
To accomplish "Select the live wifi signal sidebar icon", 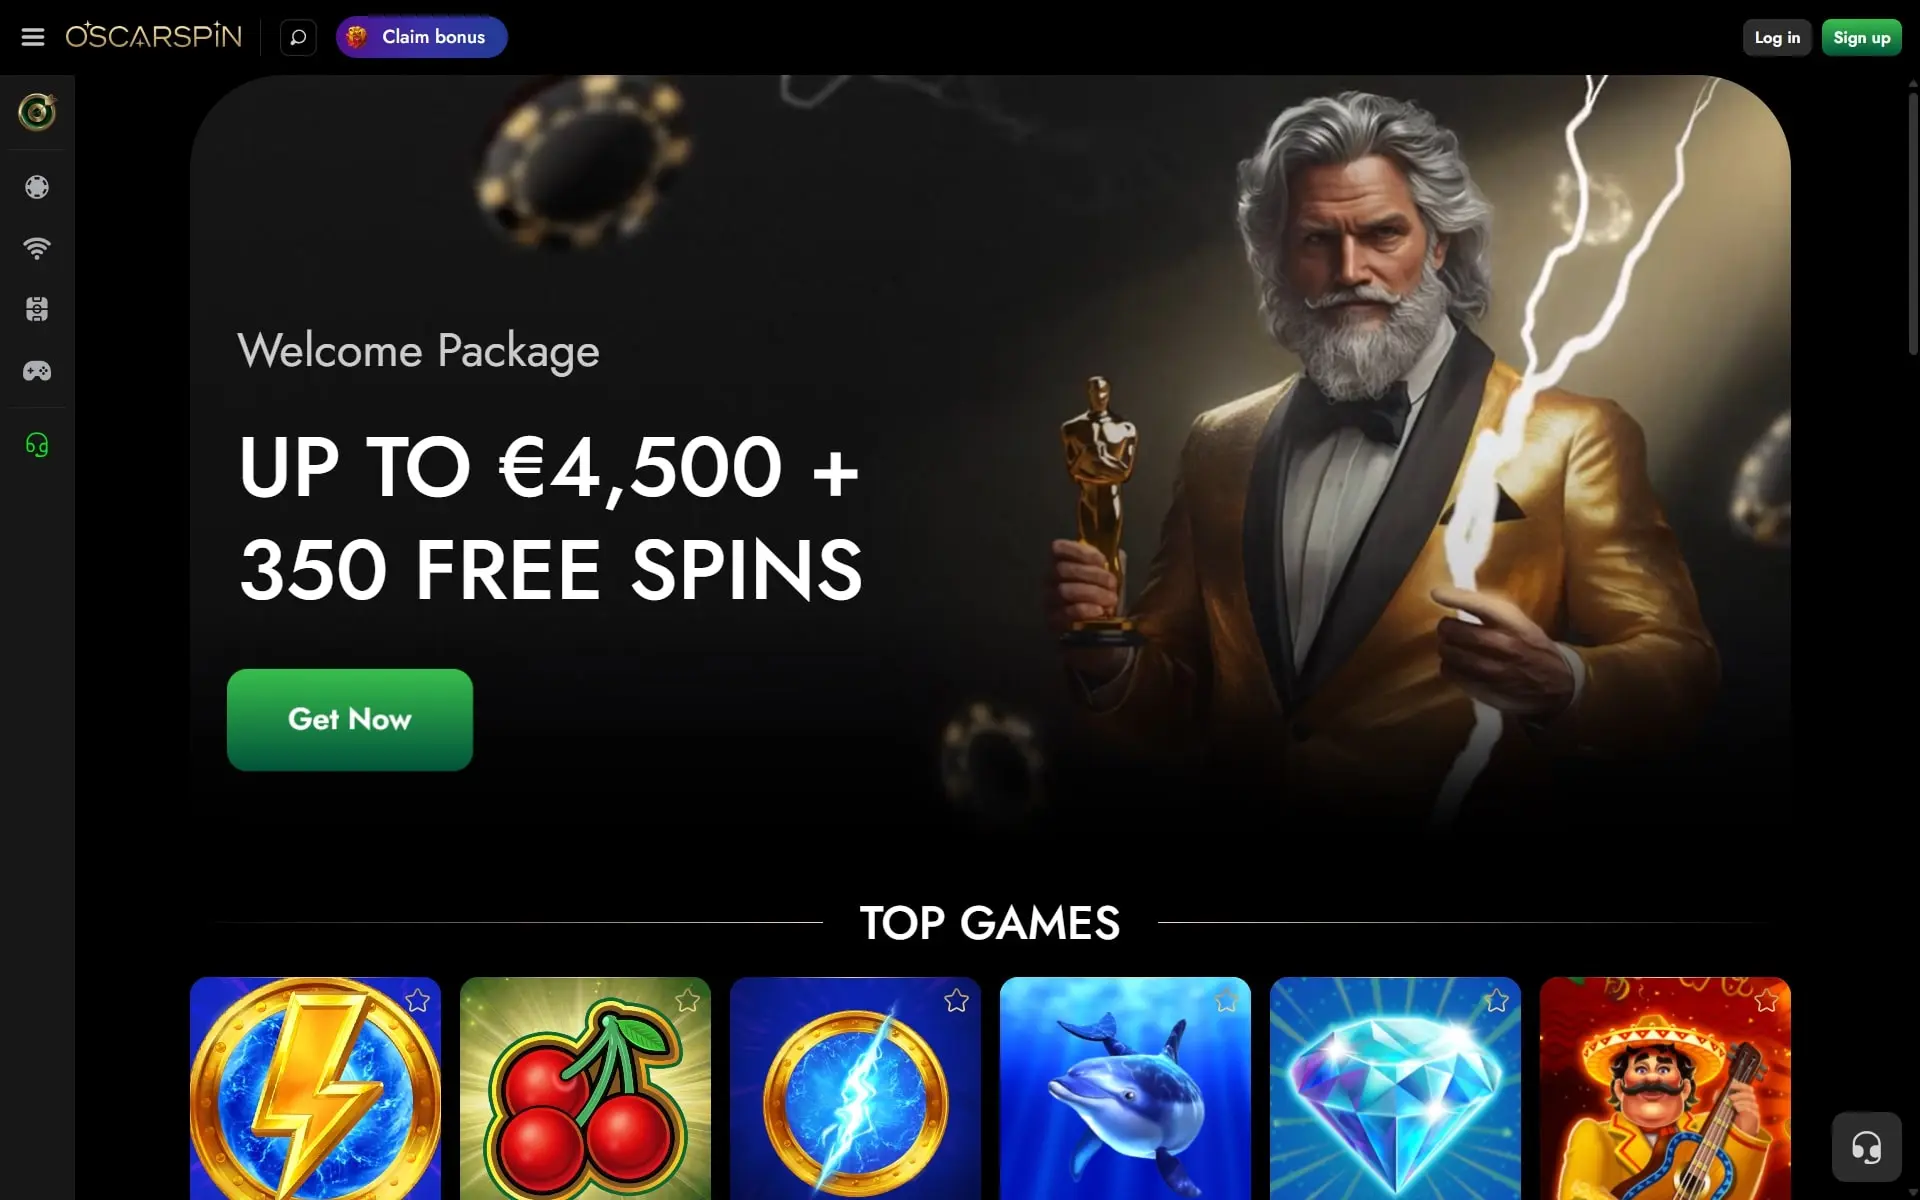I will click(37, 248).
